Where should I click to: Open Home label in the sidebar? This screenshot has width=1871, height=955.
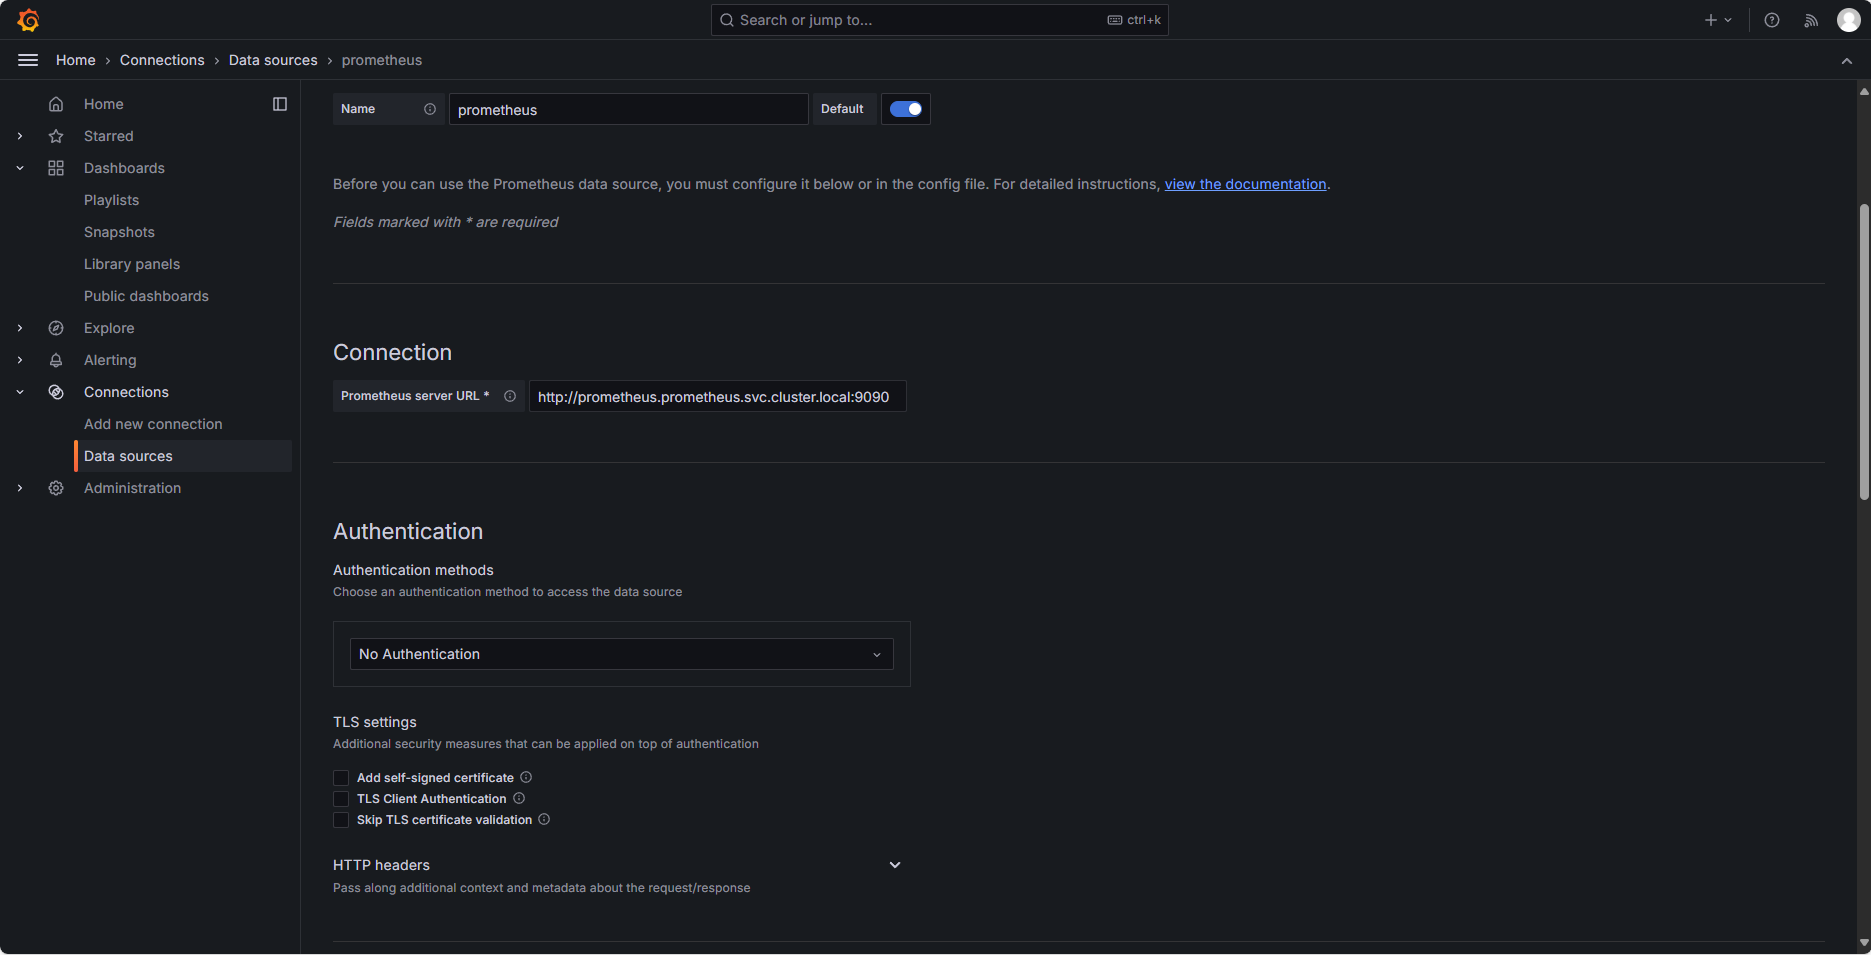click(x=104, y=104)
